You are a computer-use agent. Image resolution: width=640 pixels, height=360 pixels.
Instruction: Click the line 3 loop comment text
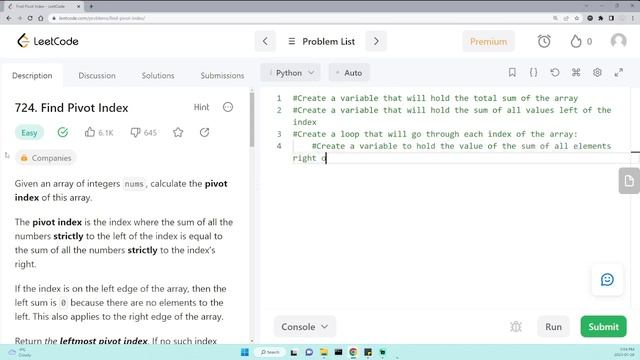pos(435,134)
